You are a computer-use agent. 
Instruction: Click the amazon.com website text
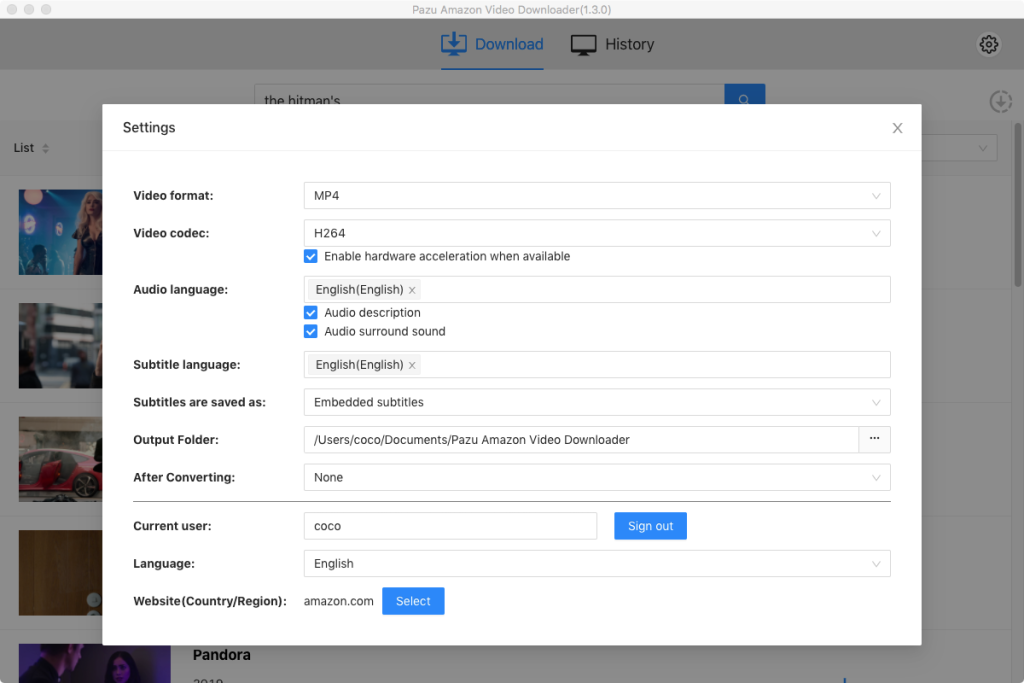(x=338, y=601)
